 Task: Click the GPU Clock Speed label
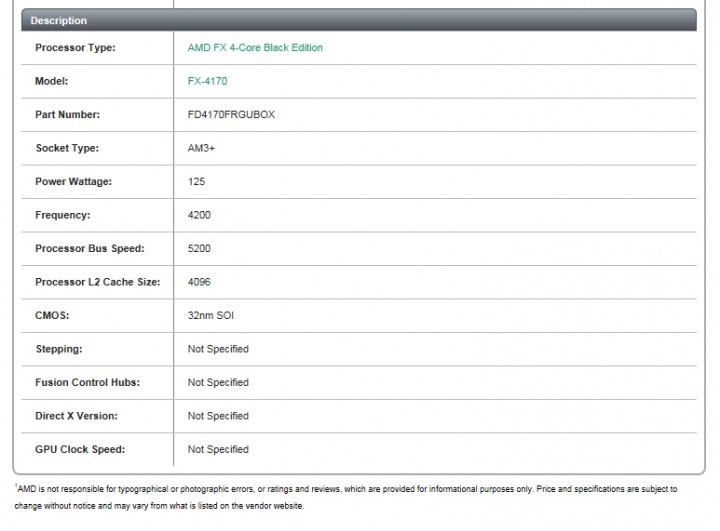[x=79, y=449]
